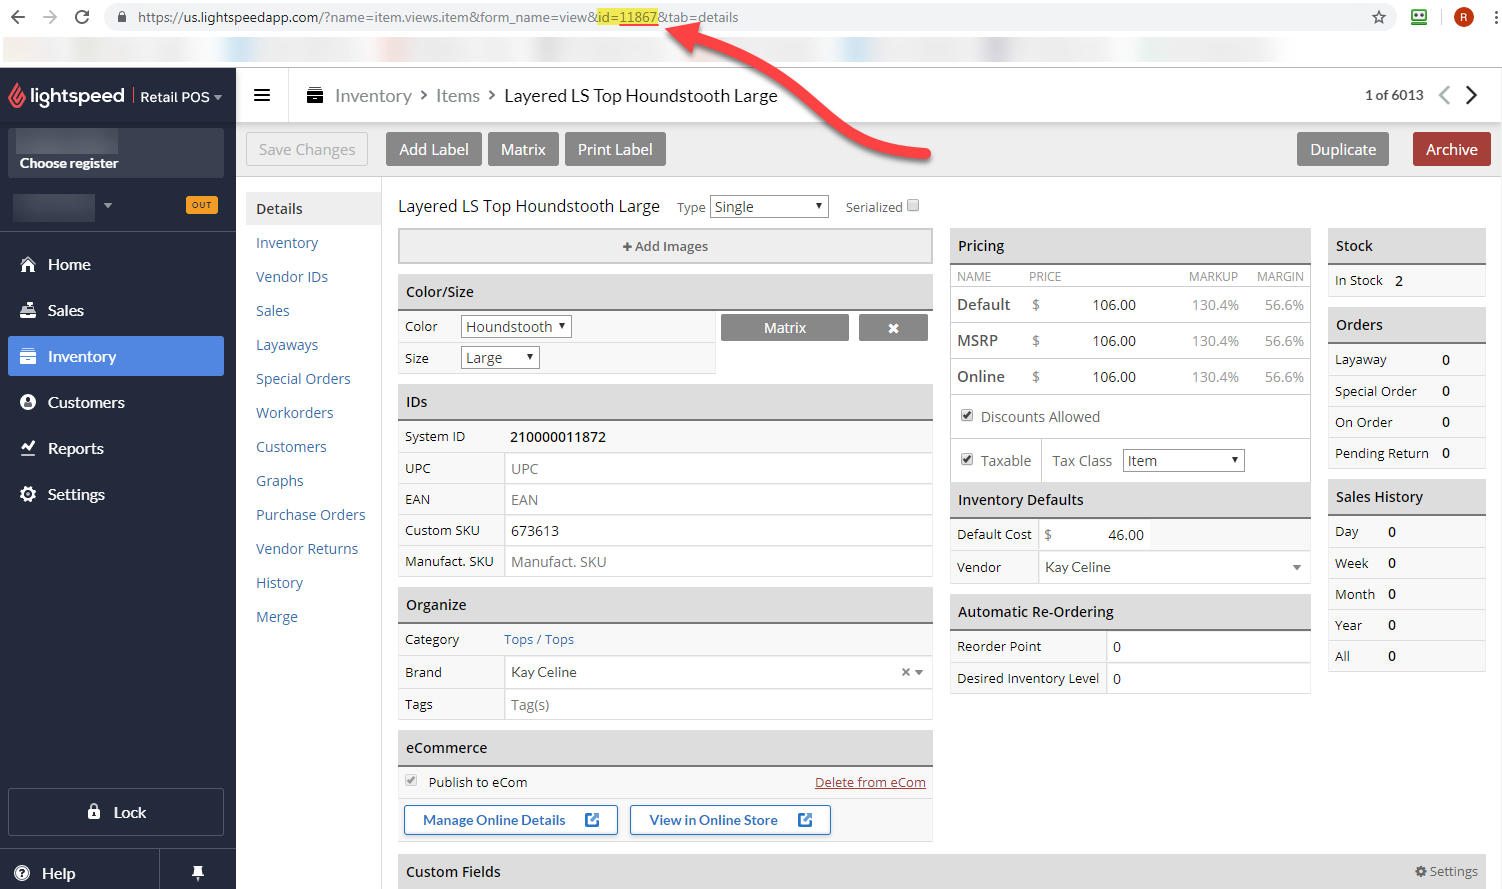
Task: Expand the employee dropdown arrow in sidebar
Action: (x=108, y=206)
